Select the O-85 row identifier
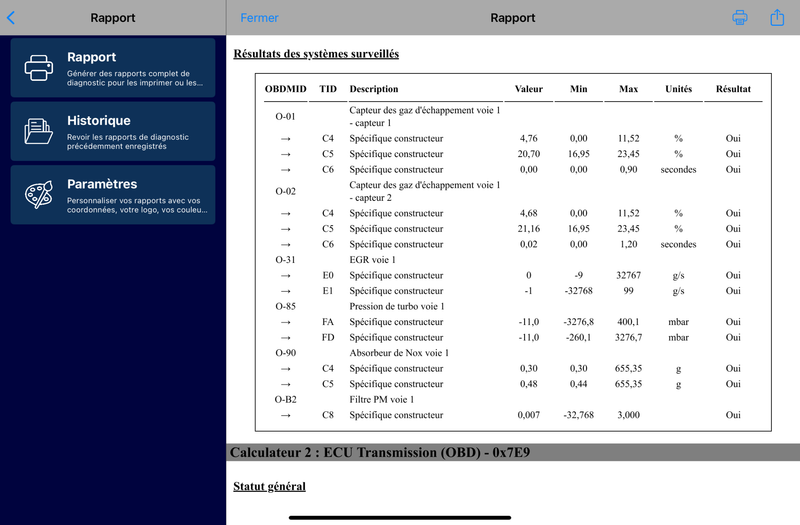This screenshot has height=525, width=800. click(286, 306)
